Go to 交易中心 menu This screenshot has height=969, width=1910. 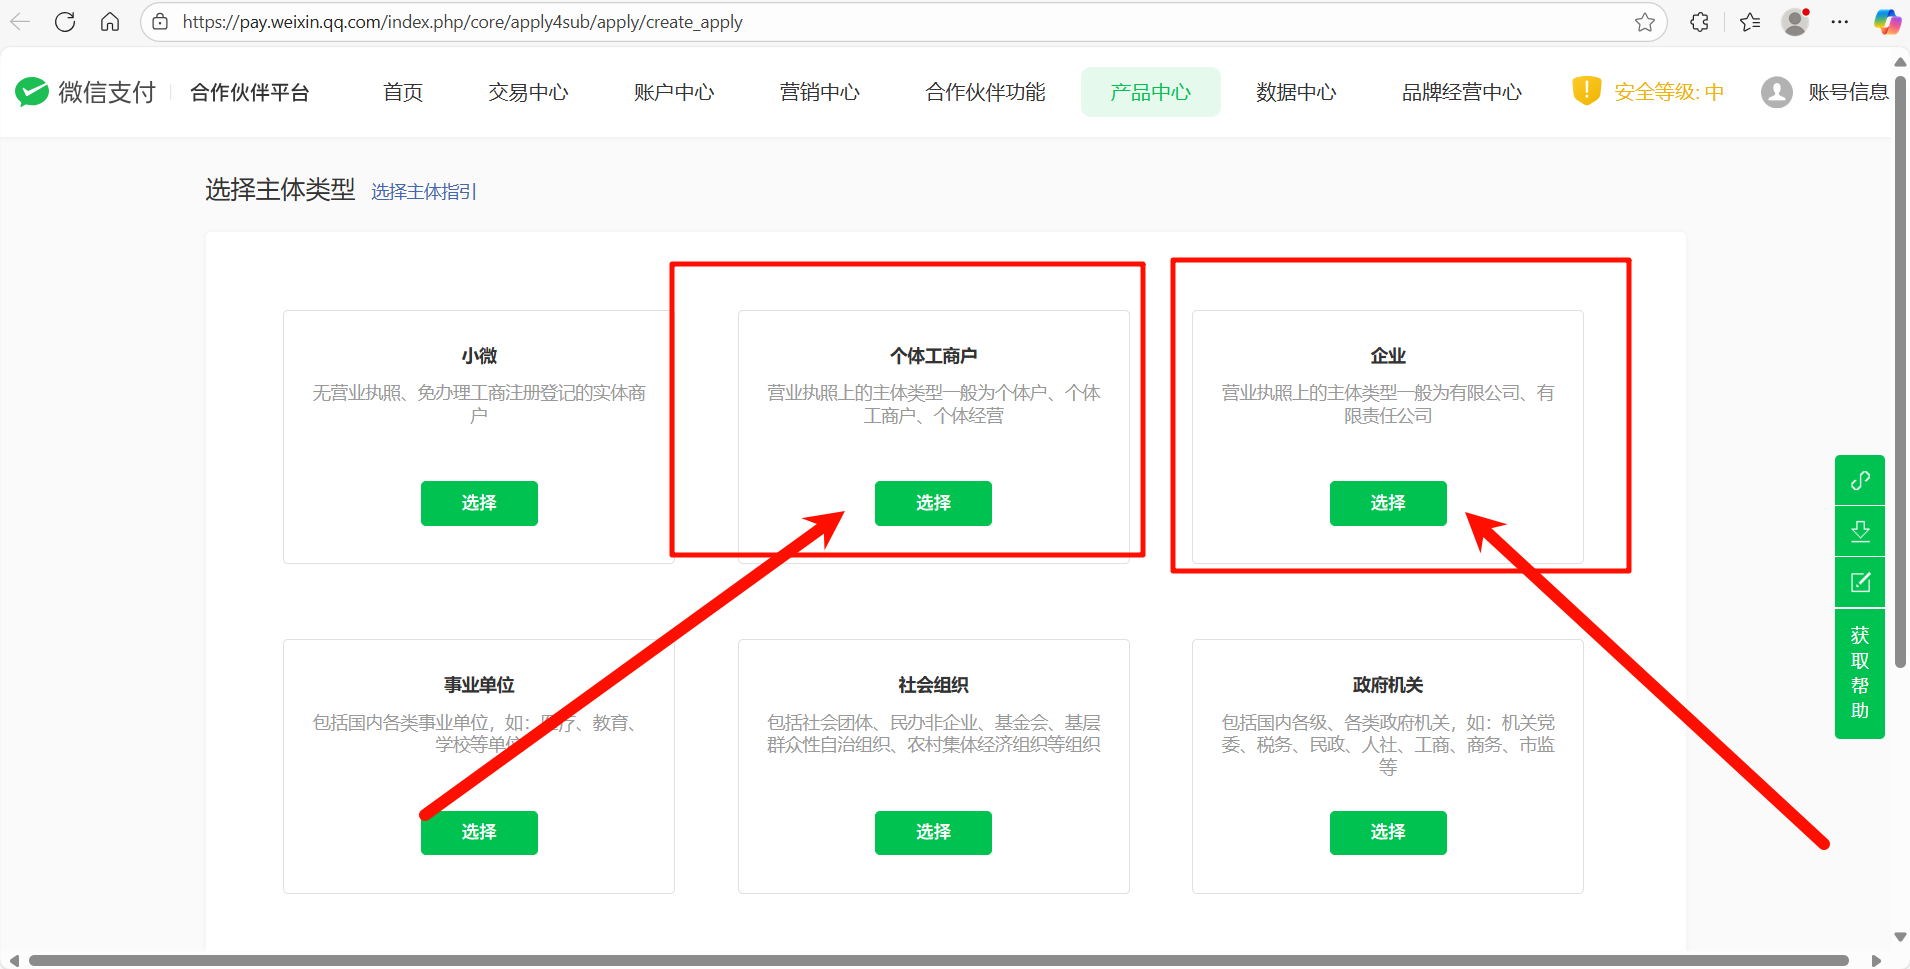pyautogui.click(x=528, y=92)
